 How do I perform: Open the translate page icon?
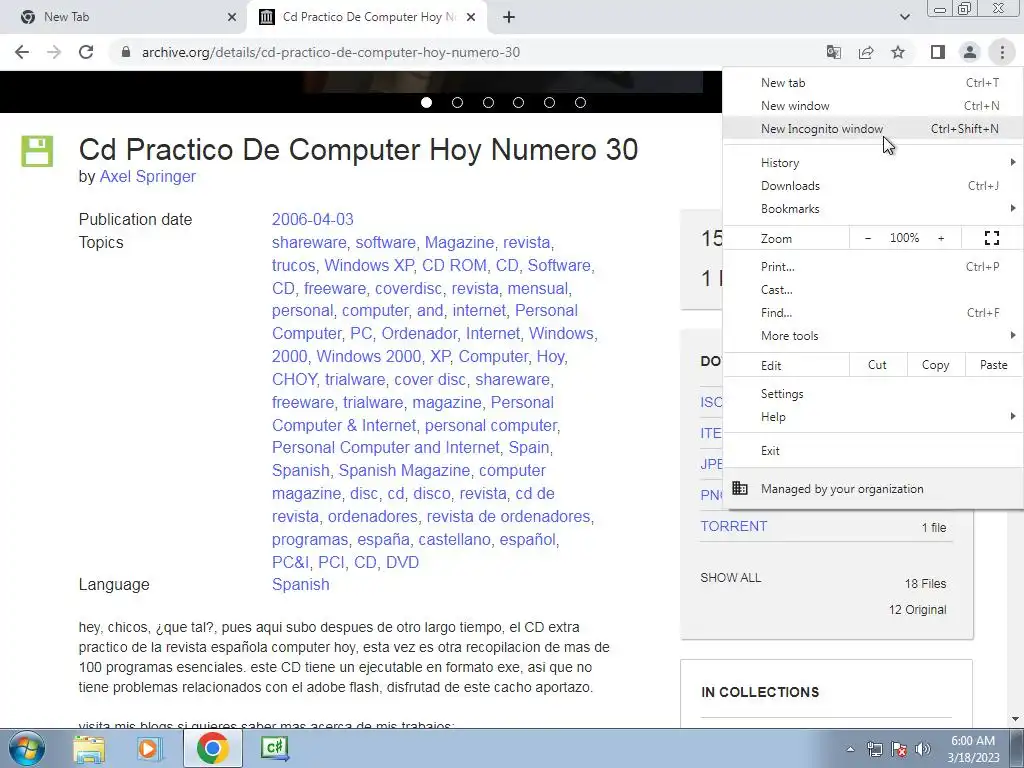coord(834,52)
